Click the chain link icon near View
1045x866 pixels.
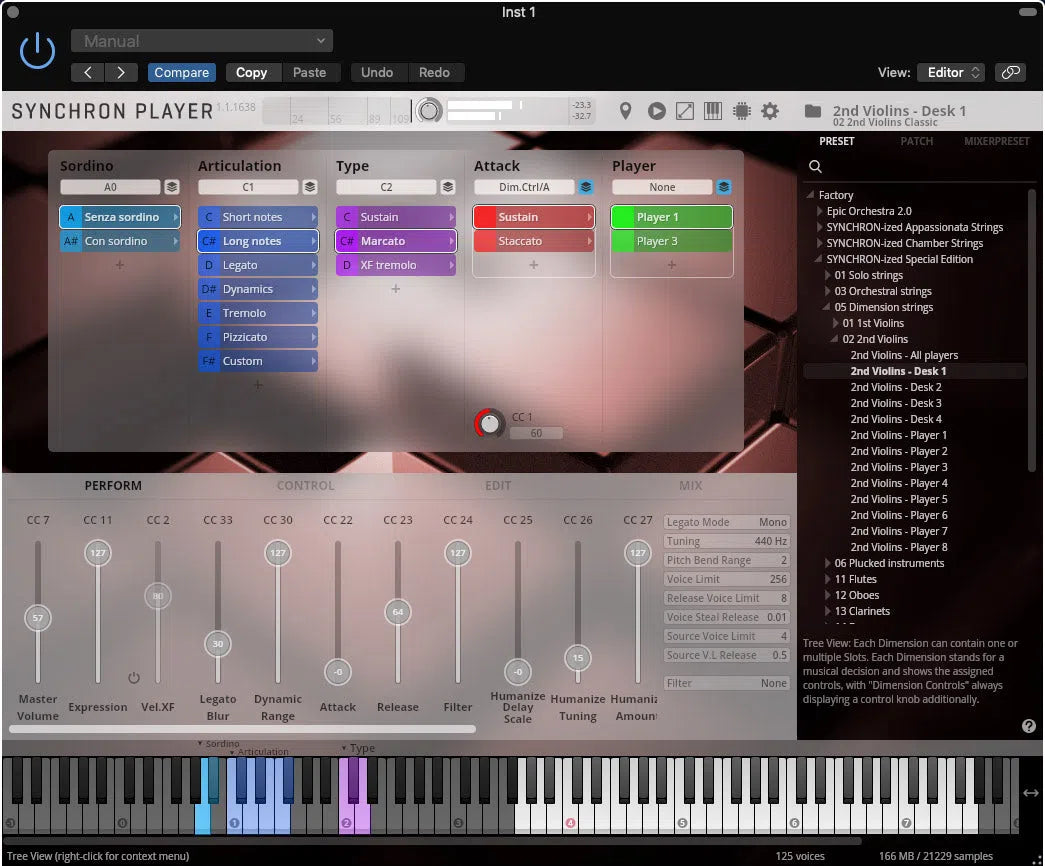(1011, 72)
